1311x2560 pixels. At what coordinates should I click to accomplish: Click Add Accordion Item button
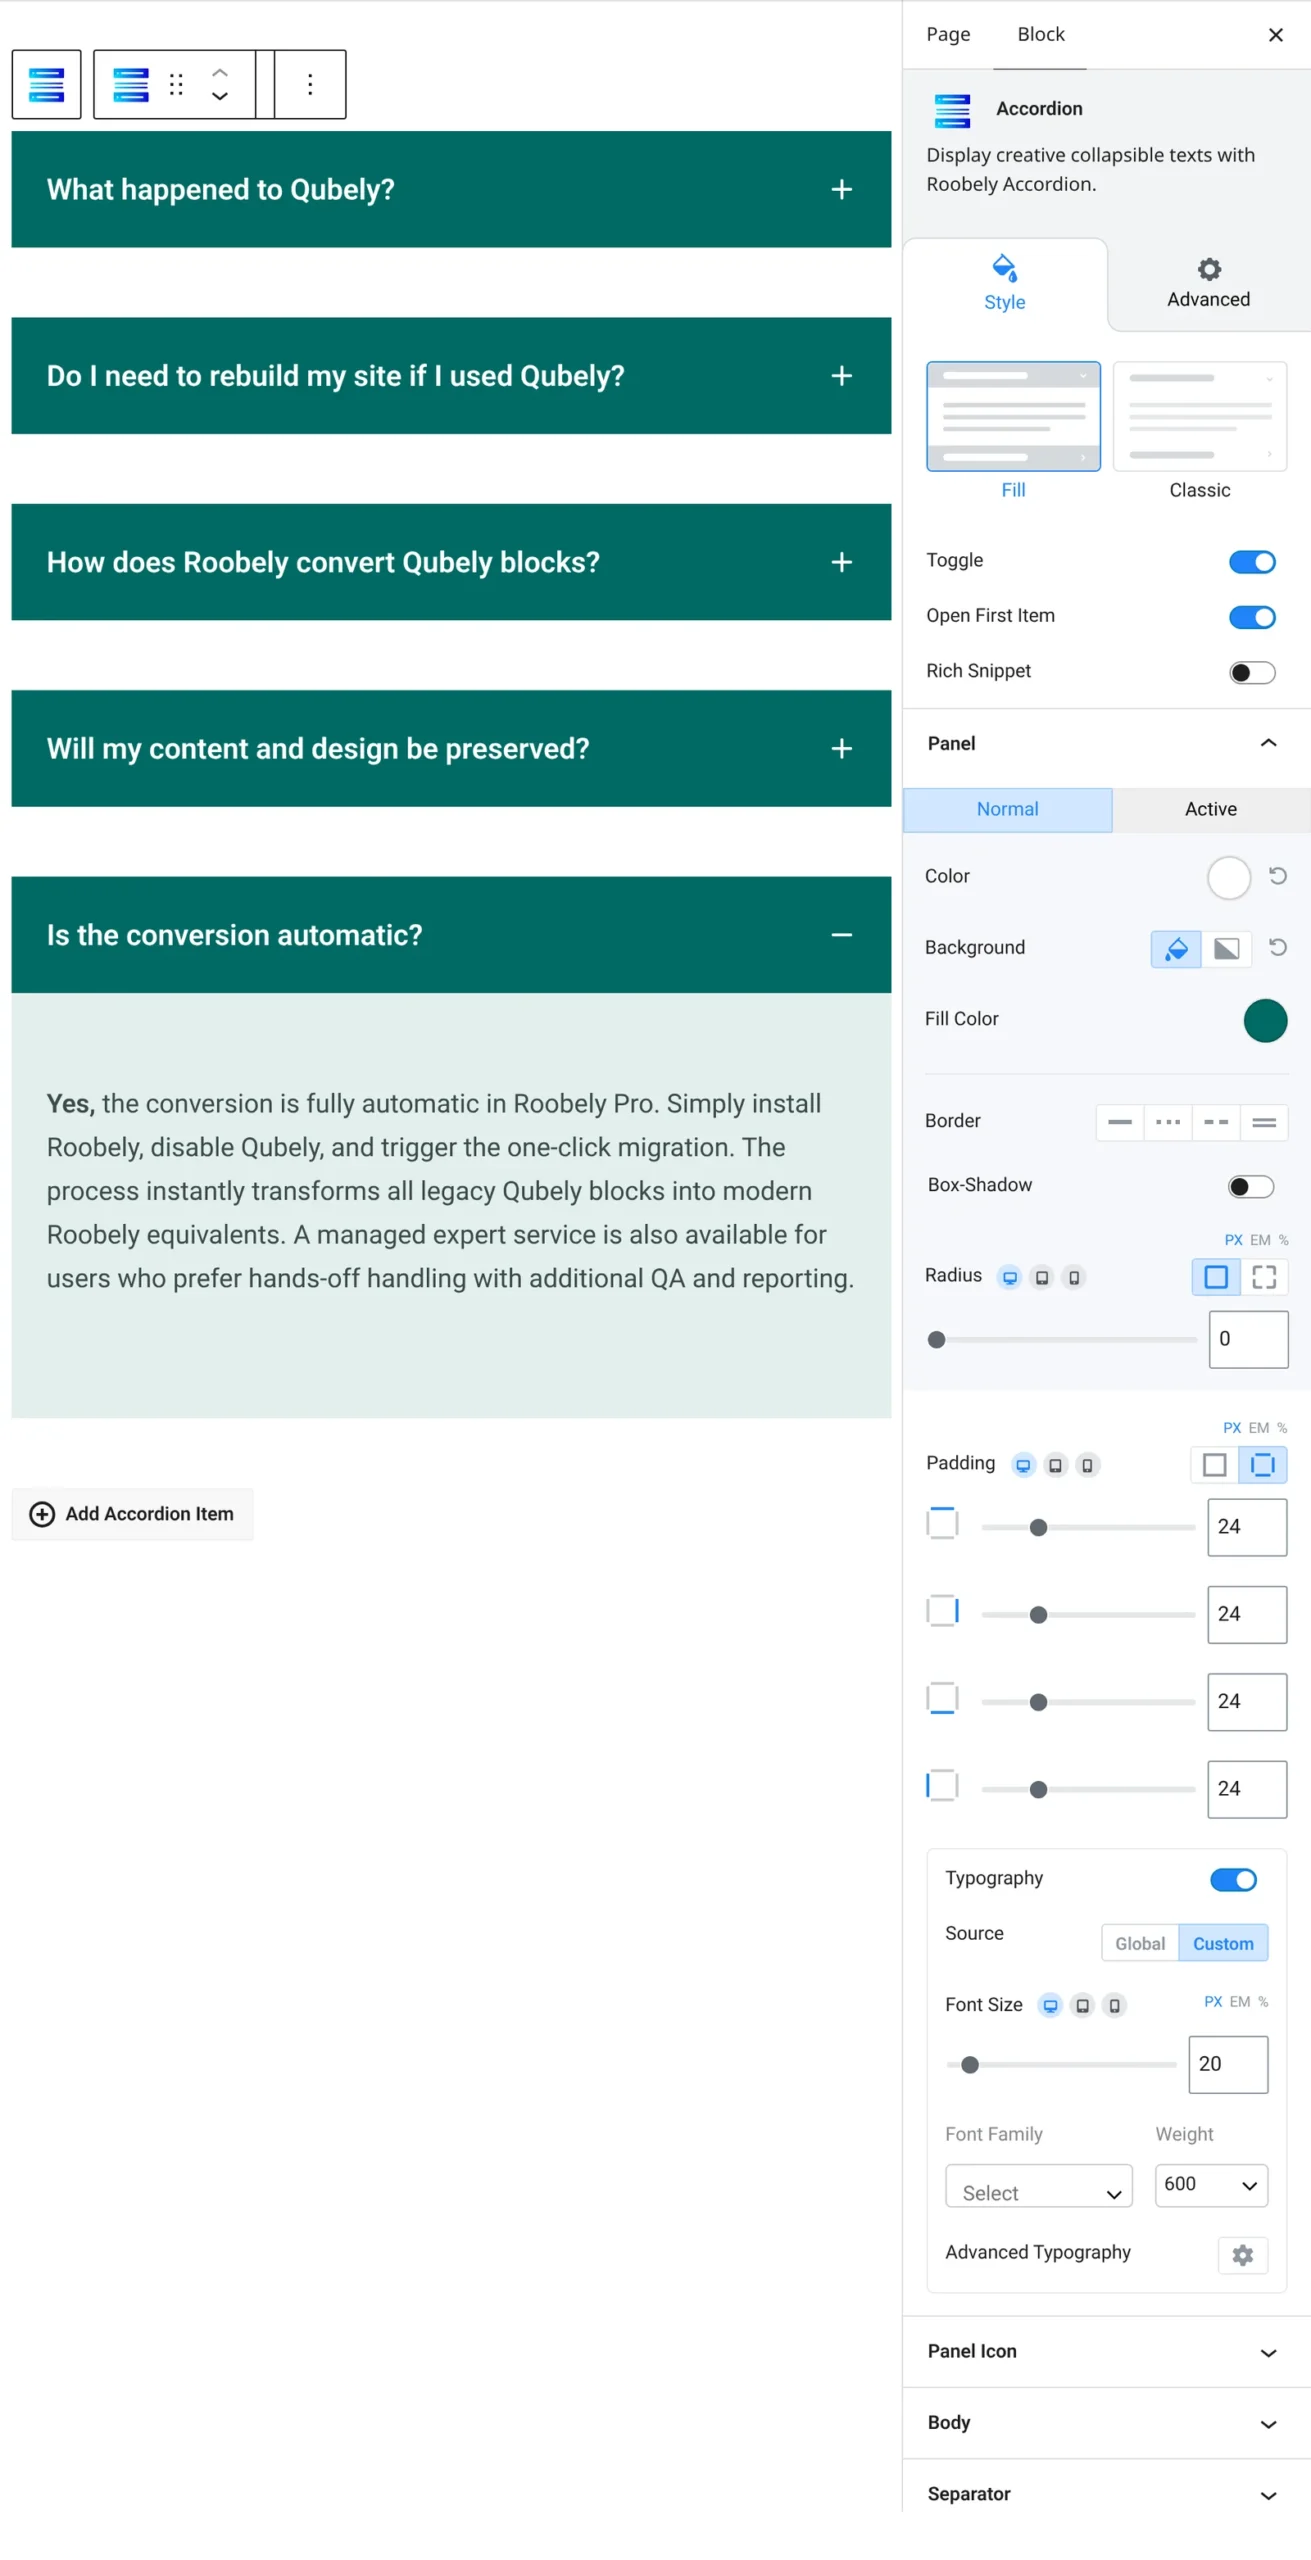132,1514
